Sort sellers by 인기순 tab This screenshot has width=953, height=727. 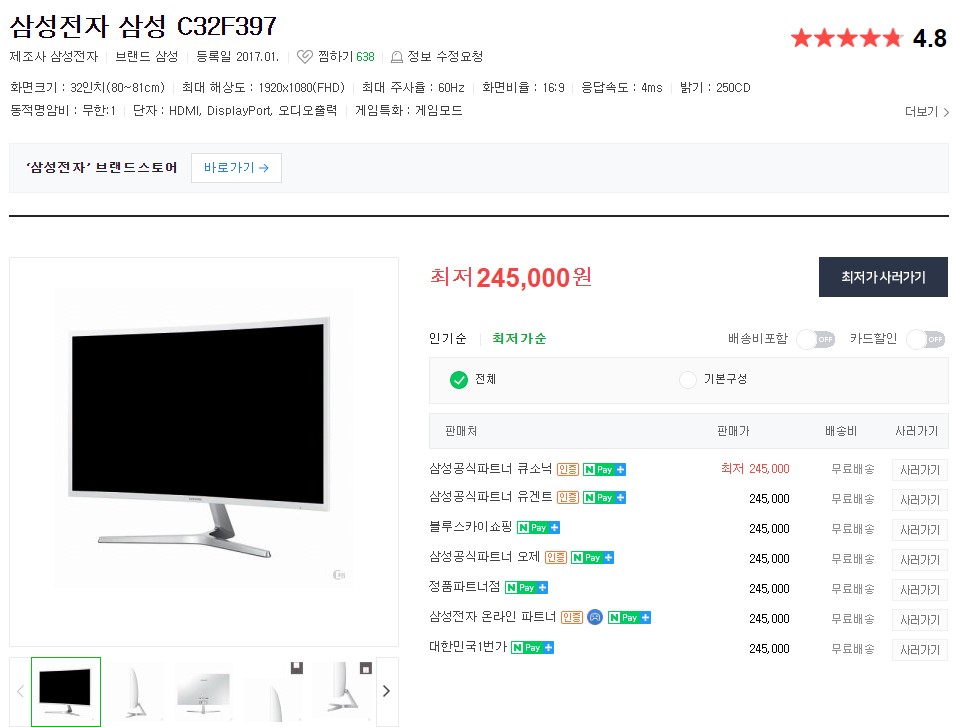[x=448, y=339]
